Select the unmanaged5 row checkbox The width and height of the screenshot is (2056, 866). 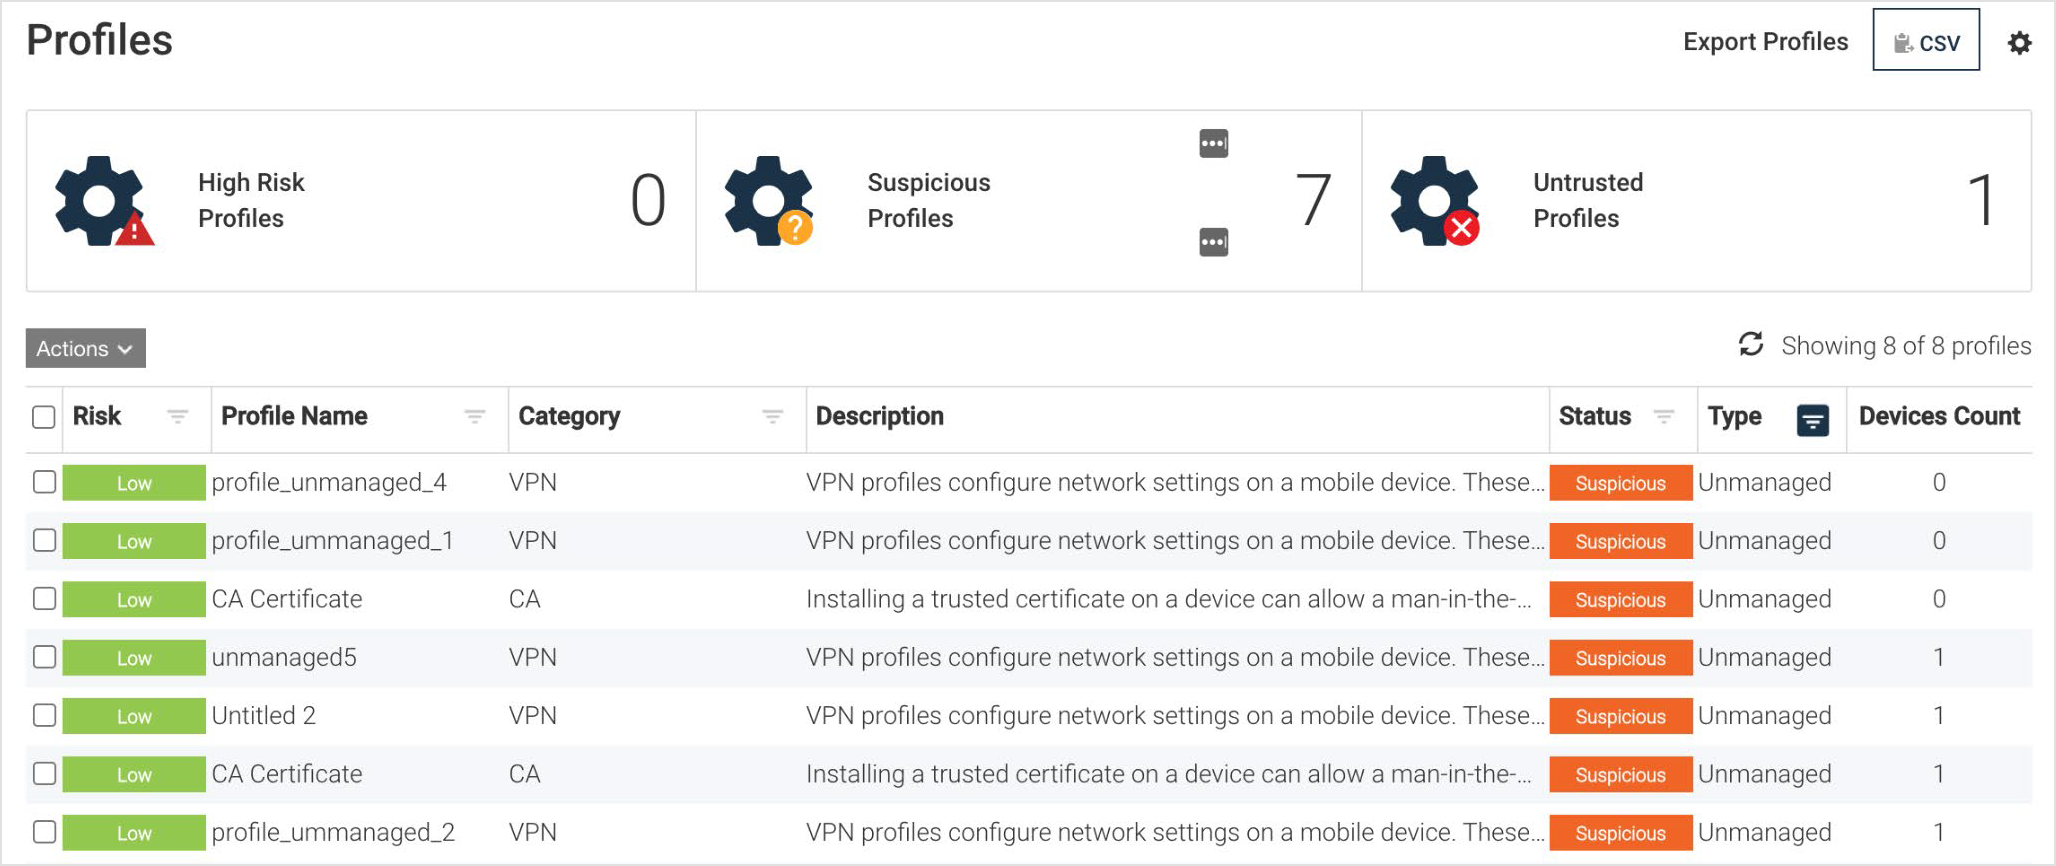pyautogui.click(x=44, y=657)
